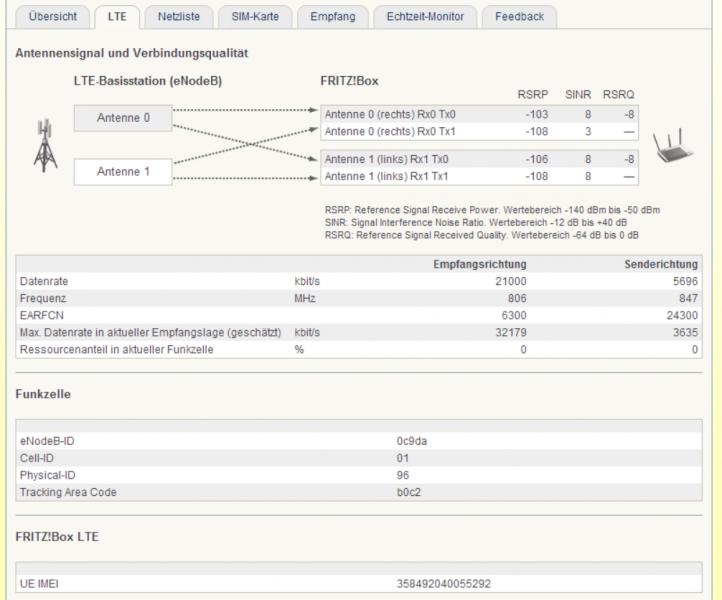Click the RSRP legend explanation line
Viewport: 722px width, 600px height.
pos(492,210)
